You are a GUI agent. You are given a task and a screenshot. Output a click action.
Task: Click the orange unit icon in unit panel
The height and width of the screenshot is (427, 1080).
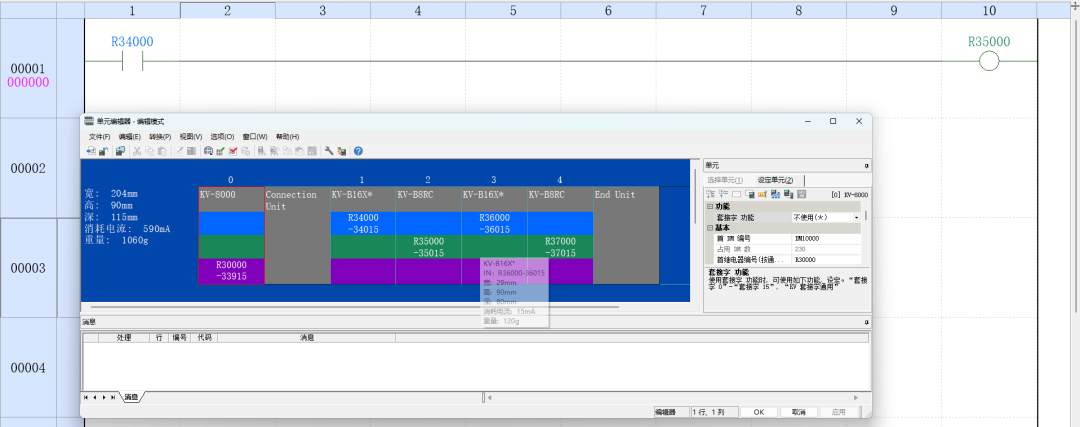[x=762, y=194]
